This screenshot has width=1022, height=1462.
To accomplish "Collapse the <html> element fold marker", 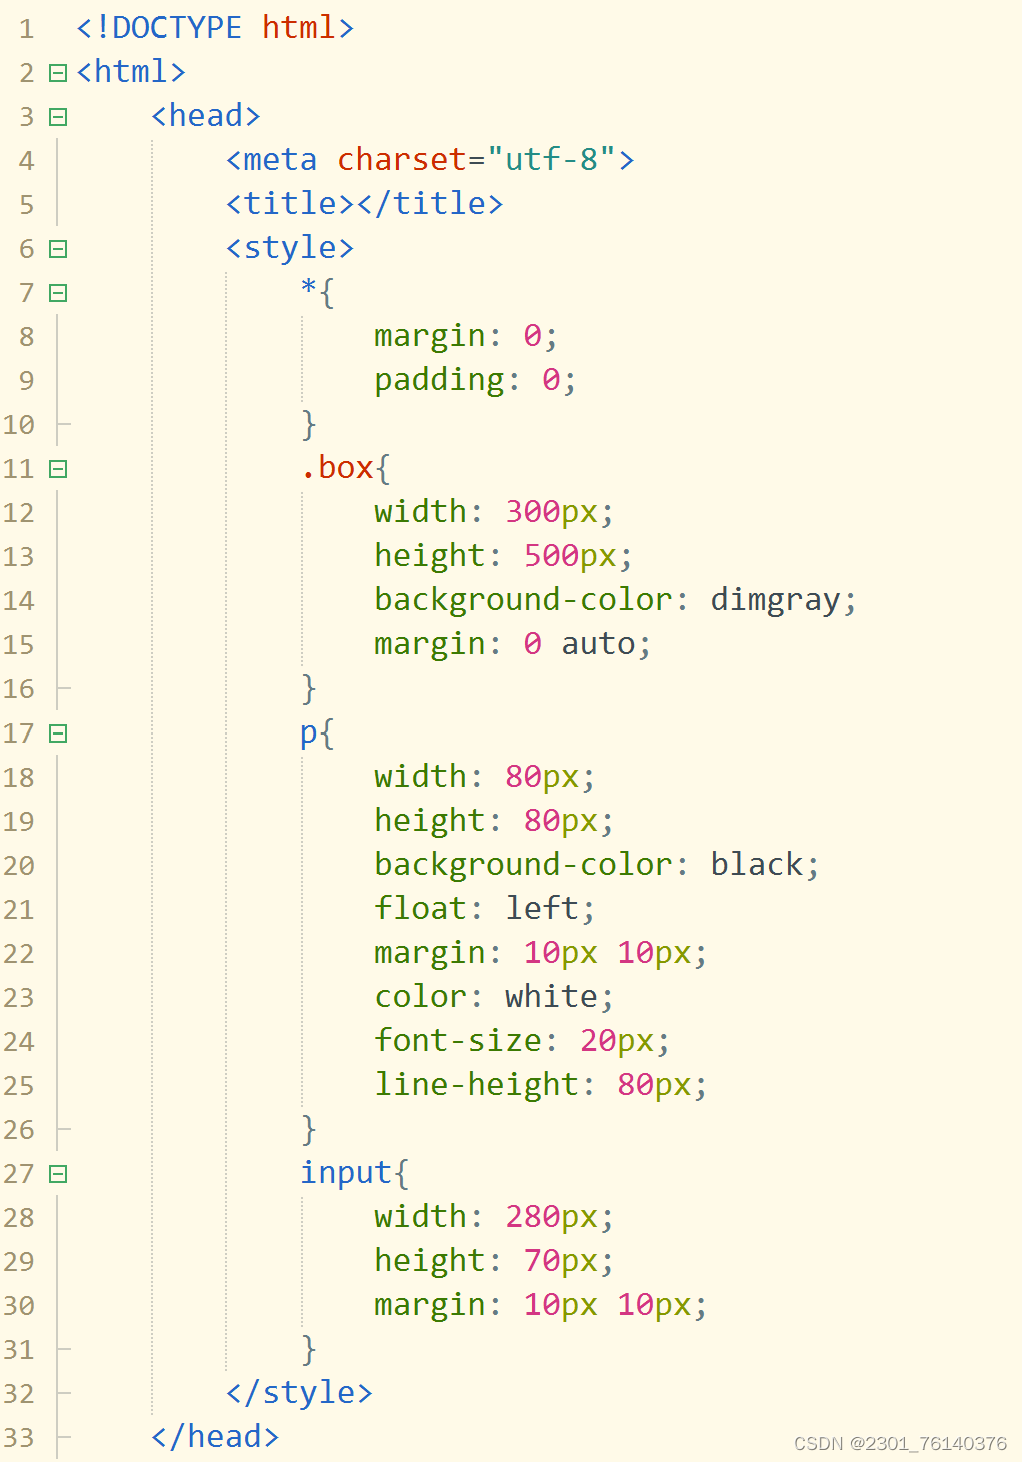I will (x=57, y=72).
